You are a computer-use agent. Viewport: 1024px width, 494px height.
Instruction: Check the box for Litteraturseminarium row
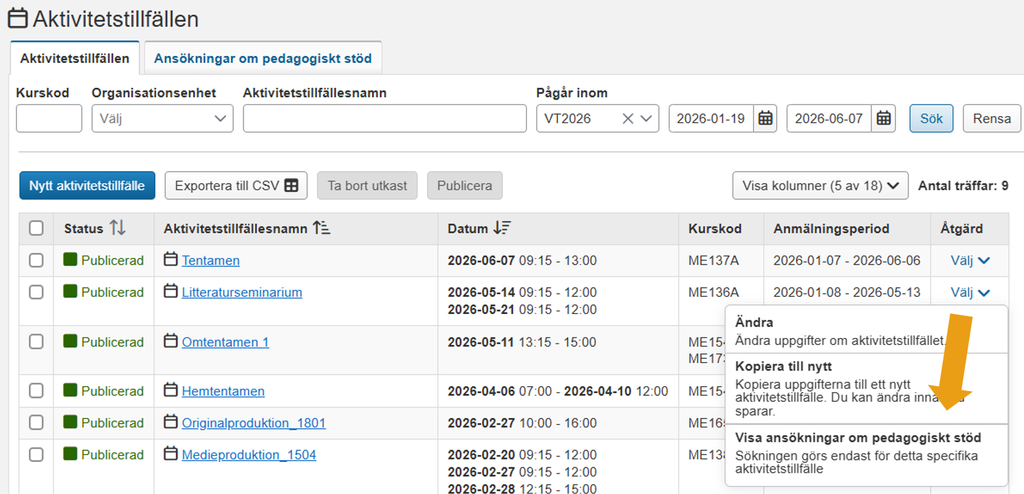pos(37,292)
